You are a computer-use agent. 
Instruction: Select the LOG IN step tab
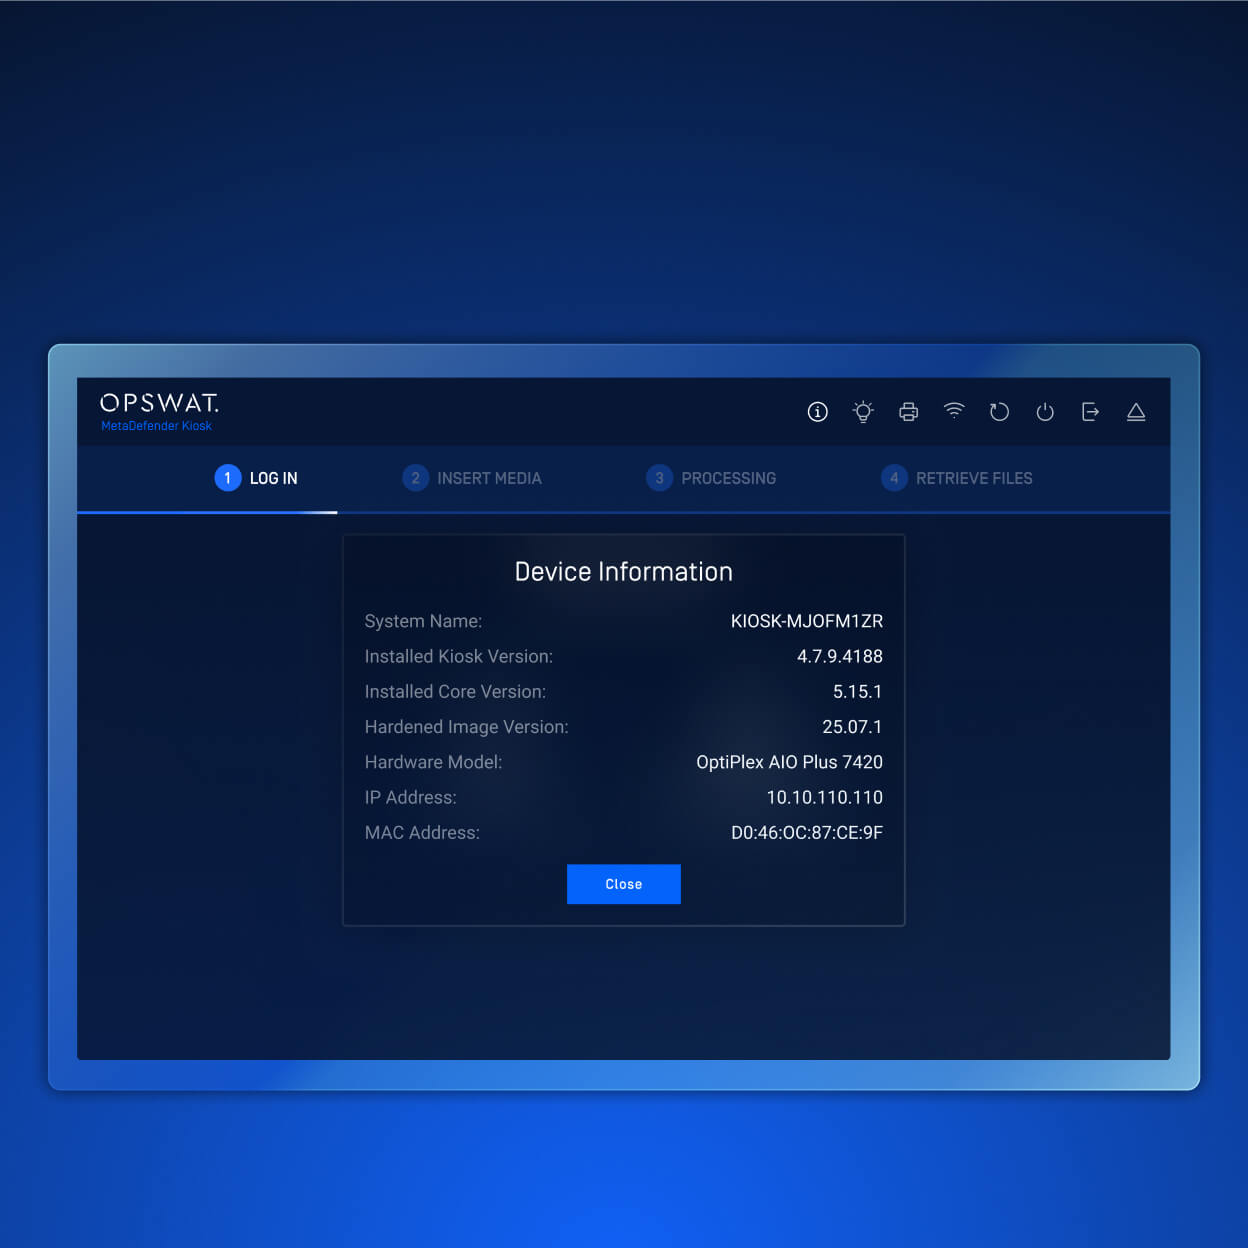257,478
